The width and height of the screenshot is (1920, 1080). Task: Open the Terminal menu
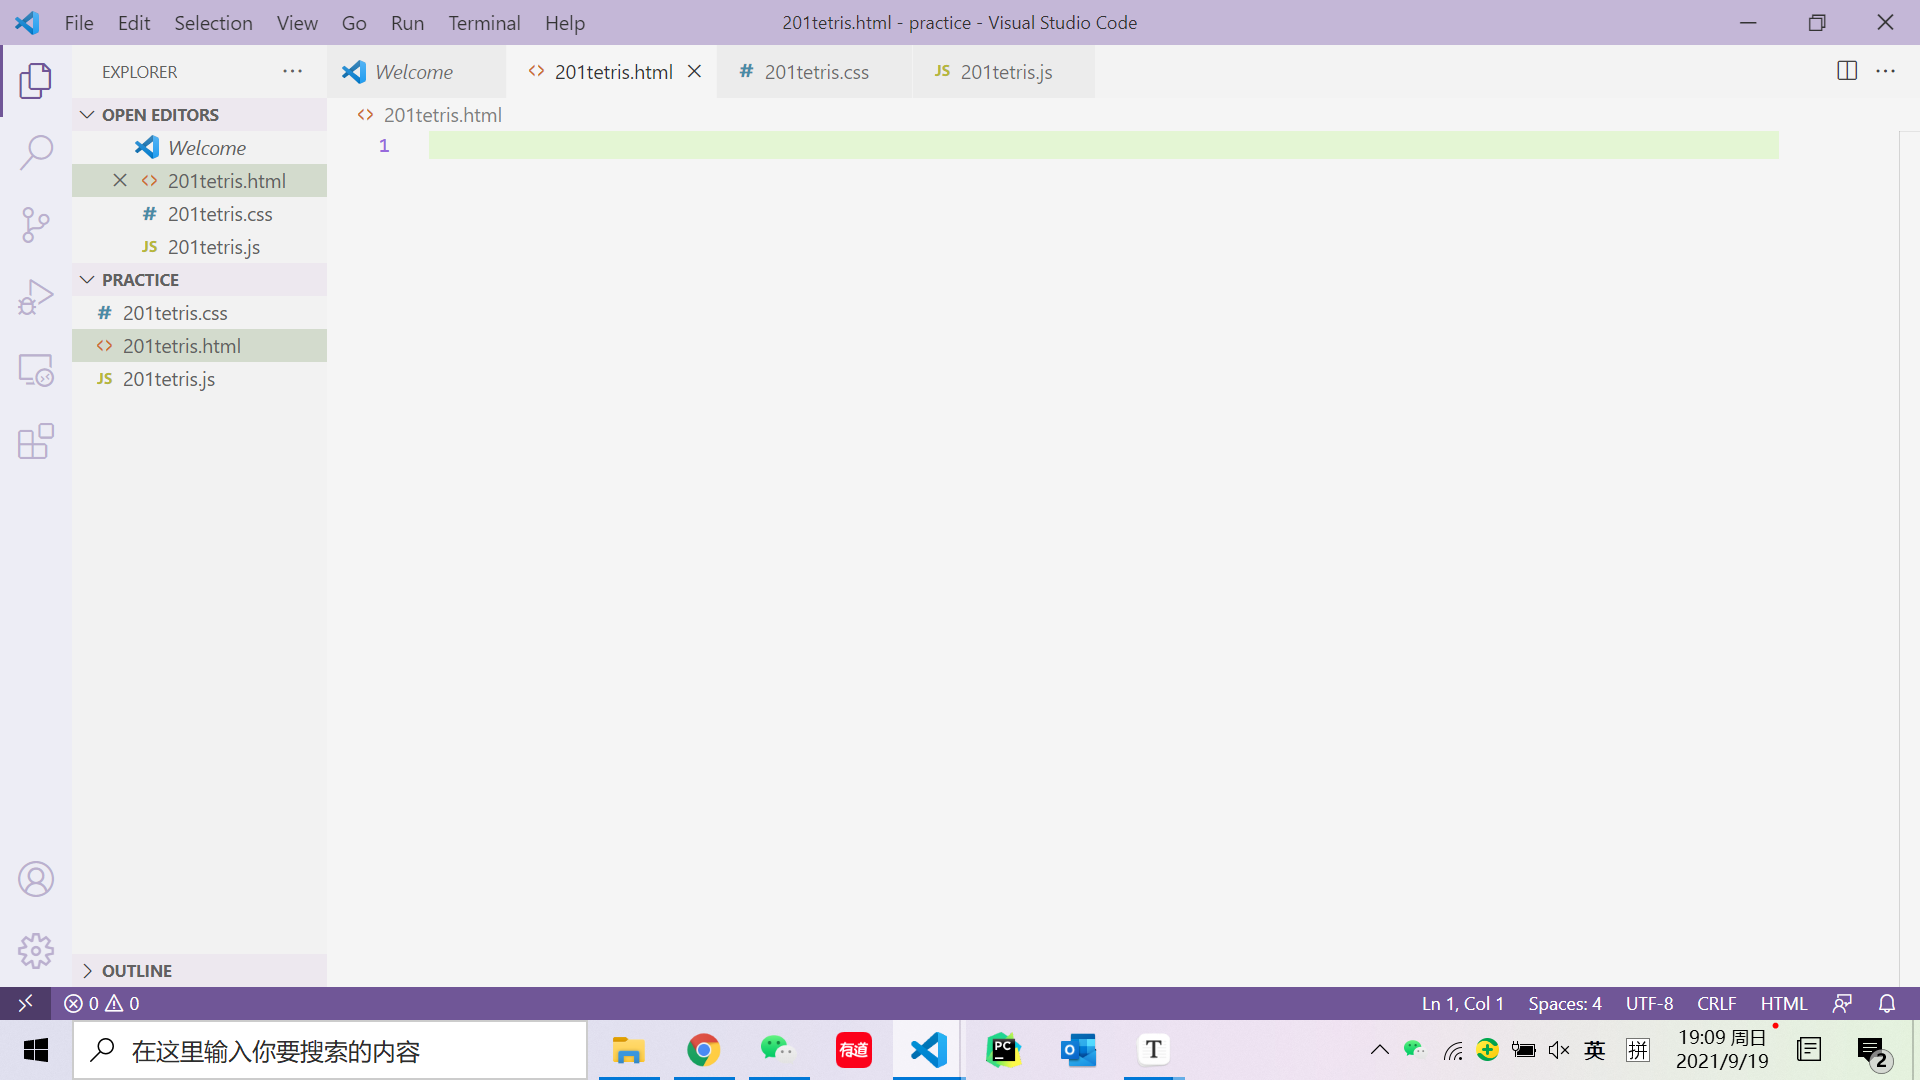484,22
